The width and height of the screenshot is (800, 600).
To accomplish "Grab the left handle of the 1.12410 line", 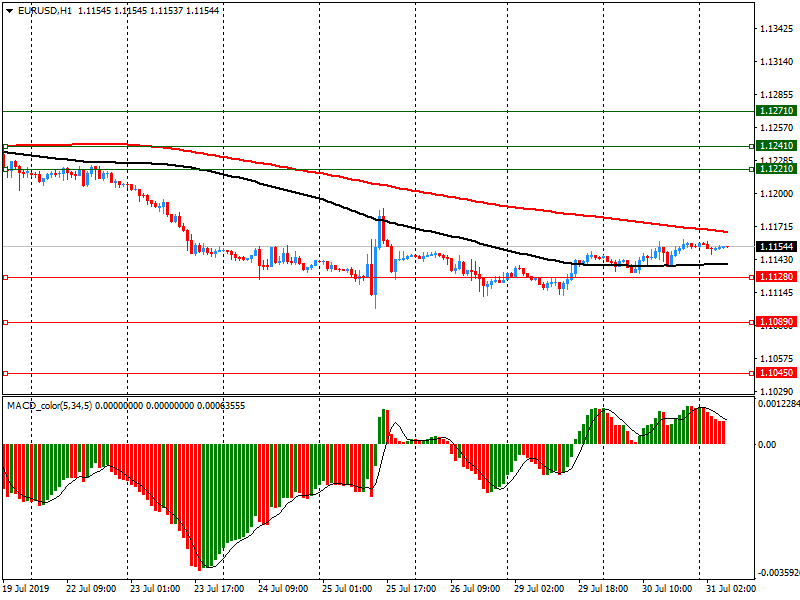I will [6, 146].
